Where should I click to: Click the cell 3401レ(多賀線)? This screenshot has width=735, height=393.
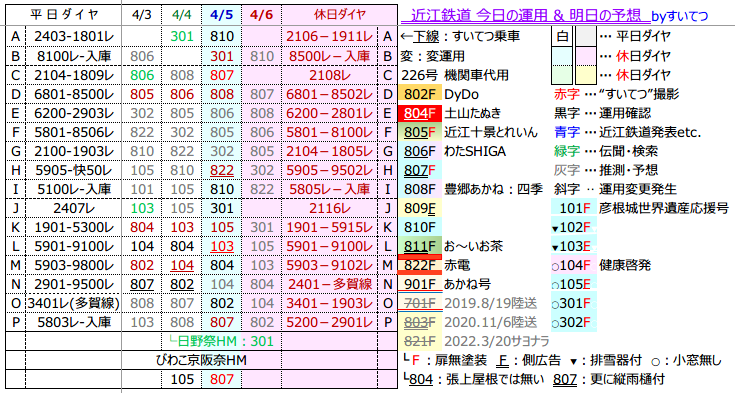click(74, 303)
